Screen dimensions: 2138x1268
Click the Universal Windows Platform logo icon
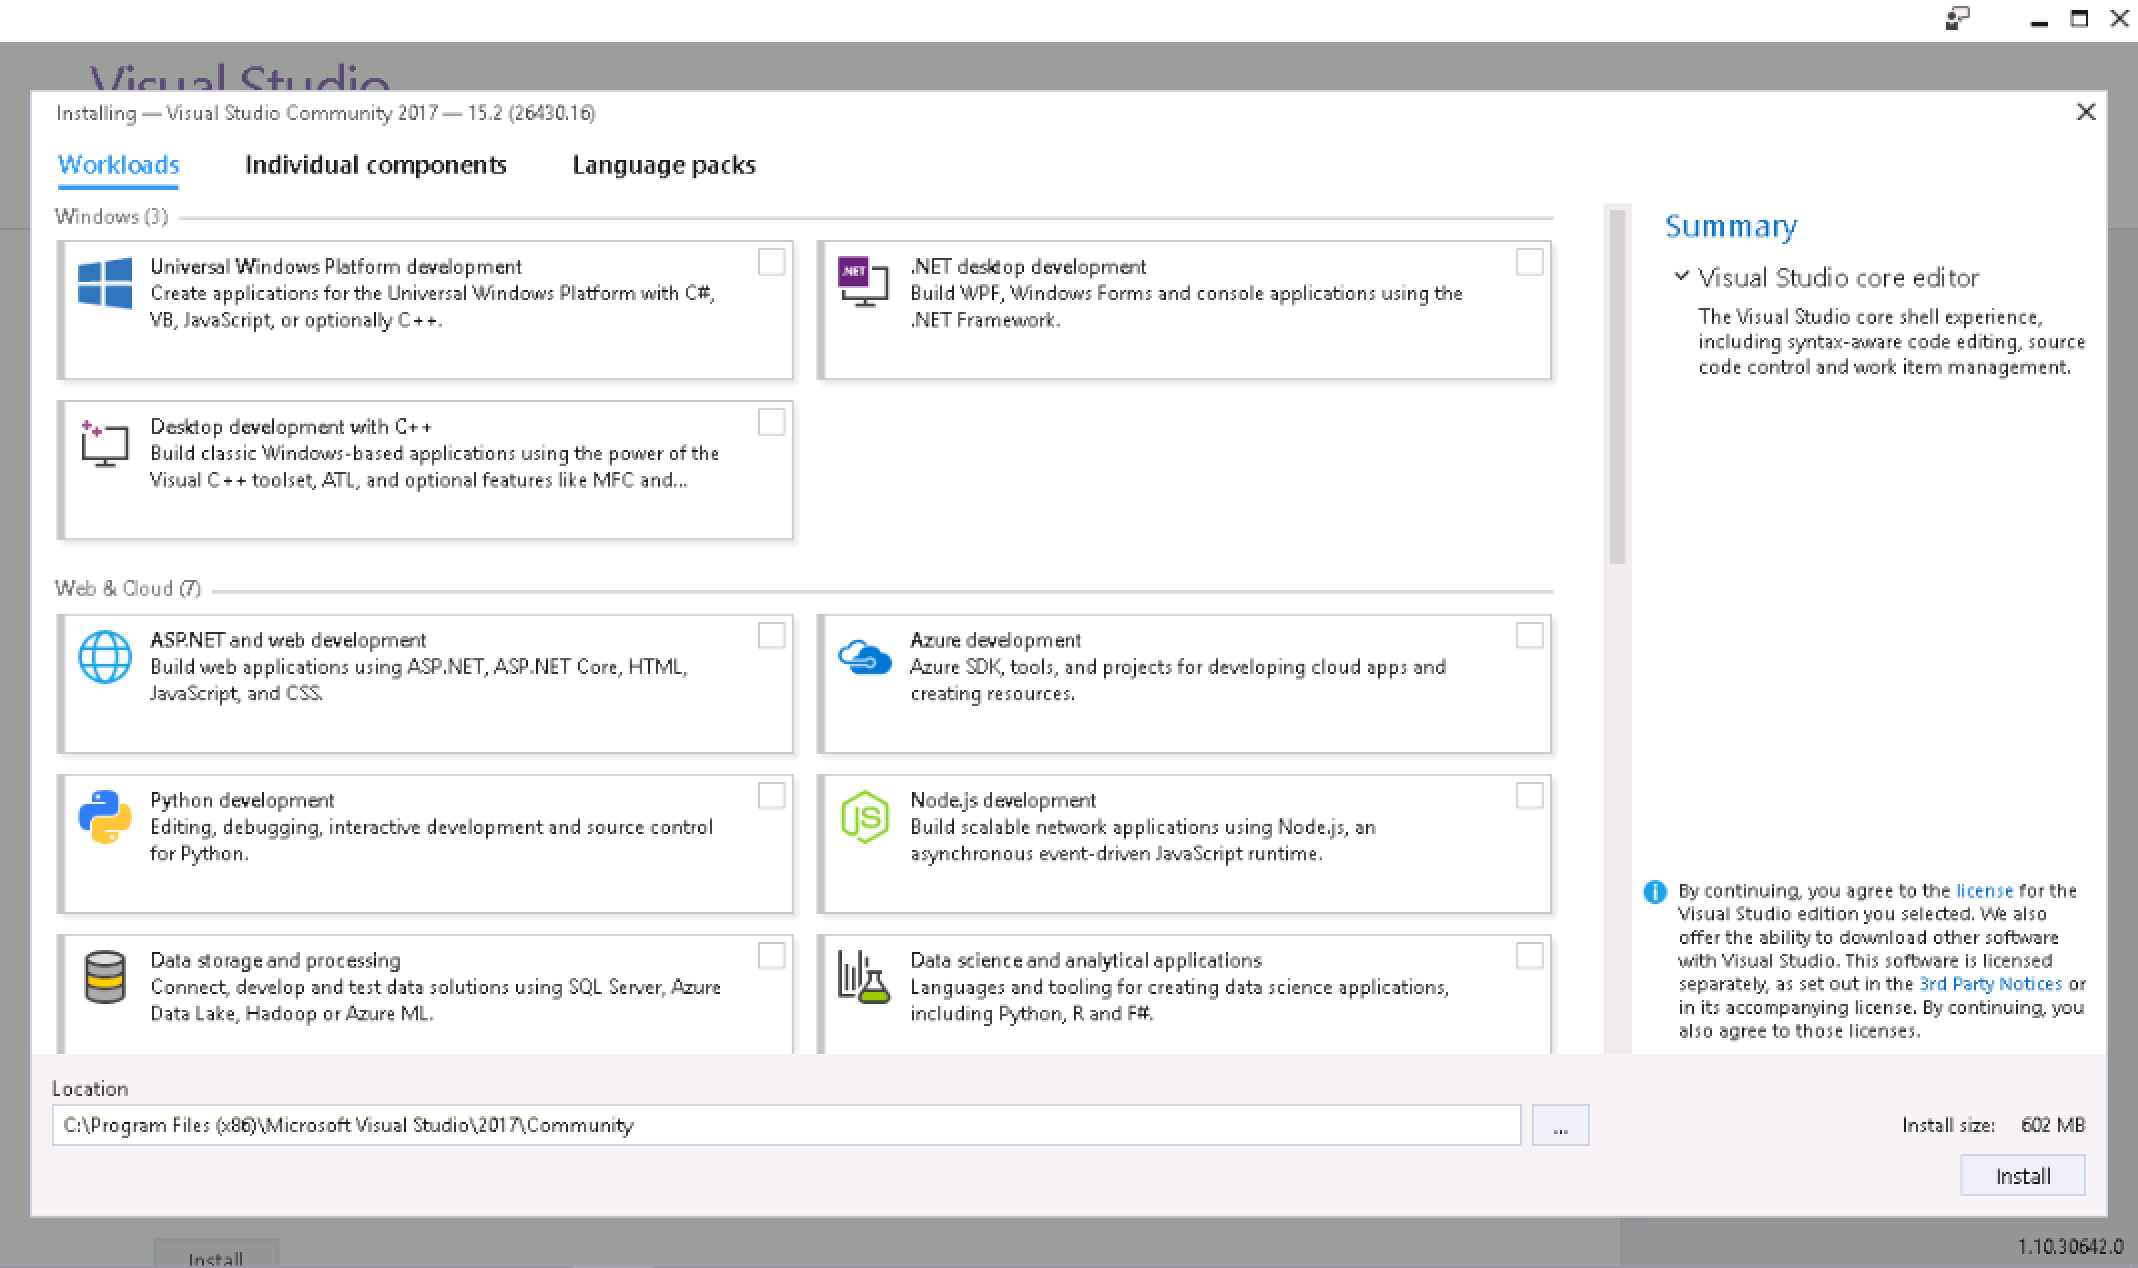point(105,283)
